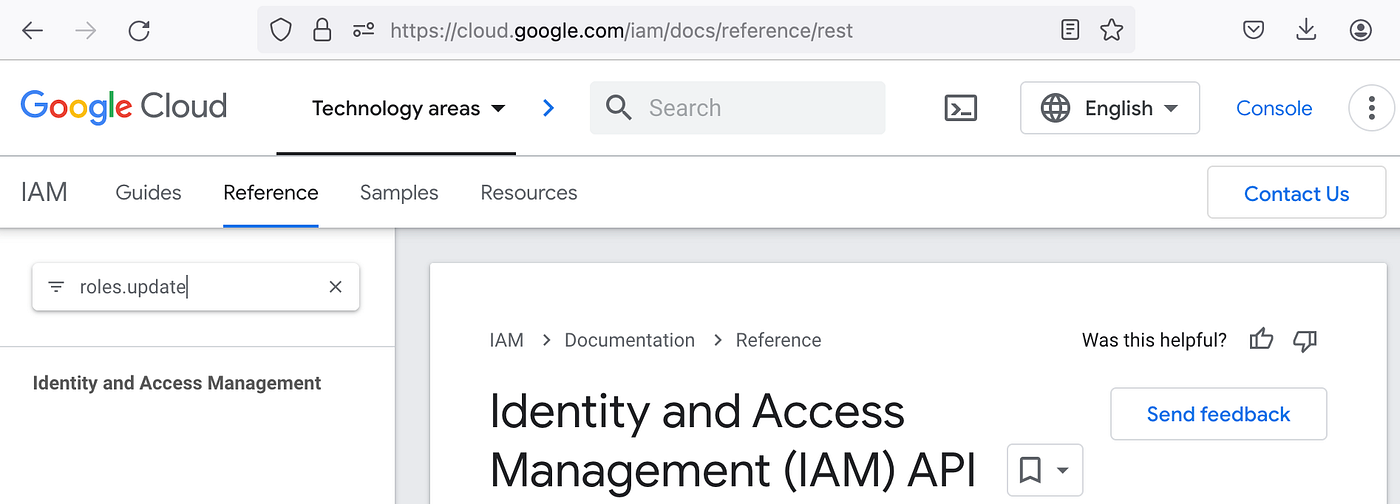Click the thumbs up helpful icon
The image size is (1400, 504).
1262,340
